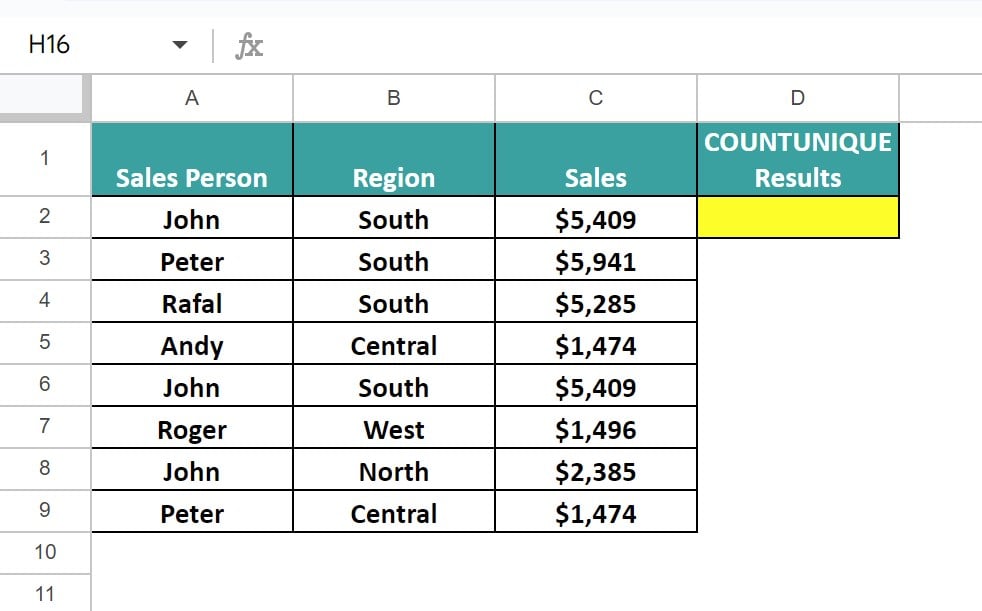The image size is (982, 611).
Task: Select cell John in row 2
Action: pyautogui.click(x=192, y=217)
